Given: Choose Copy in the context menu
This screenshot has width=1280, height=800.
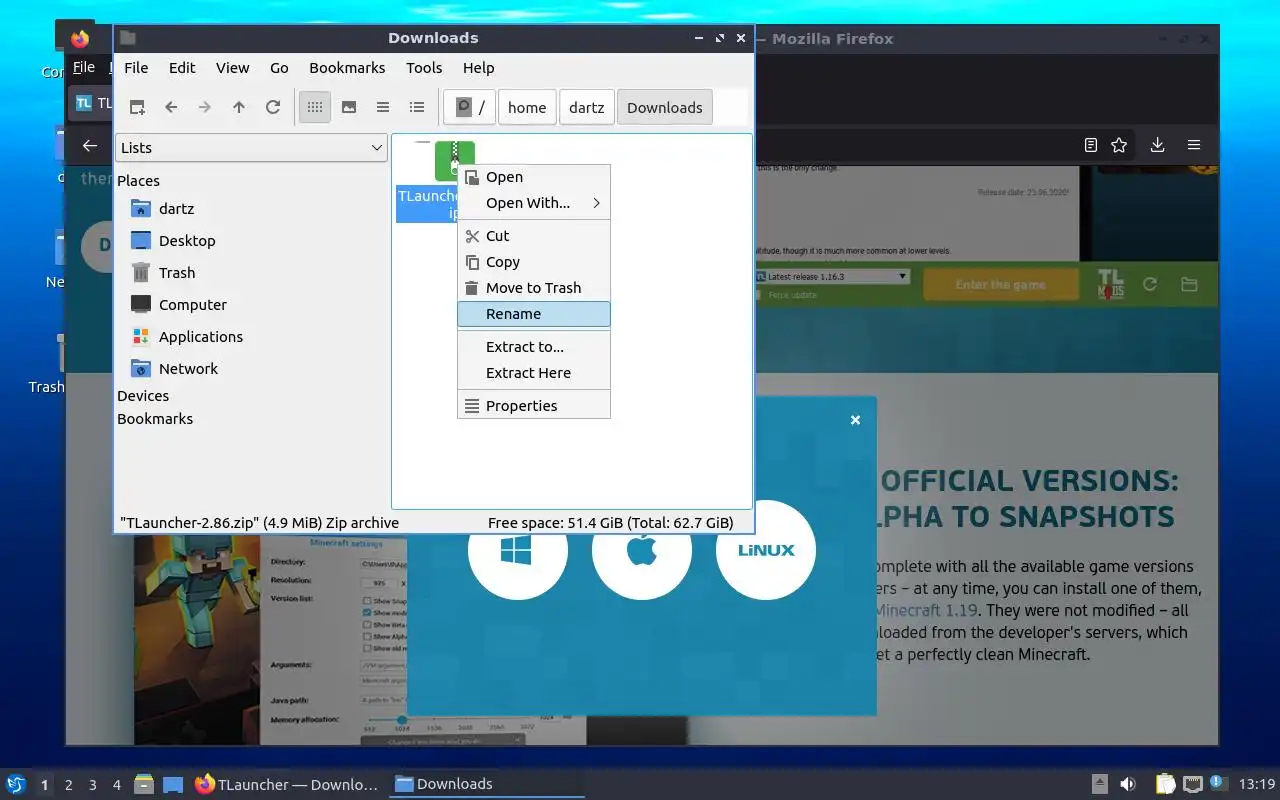Looking at the screenshot, I should click(x=534, y=262).
